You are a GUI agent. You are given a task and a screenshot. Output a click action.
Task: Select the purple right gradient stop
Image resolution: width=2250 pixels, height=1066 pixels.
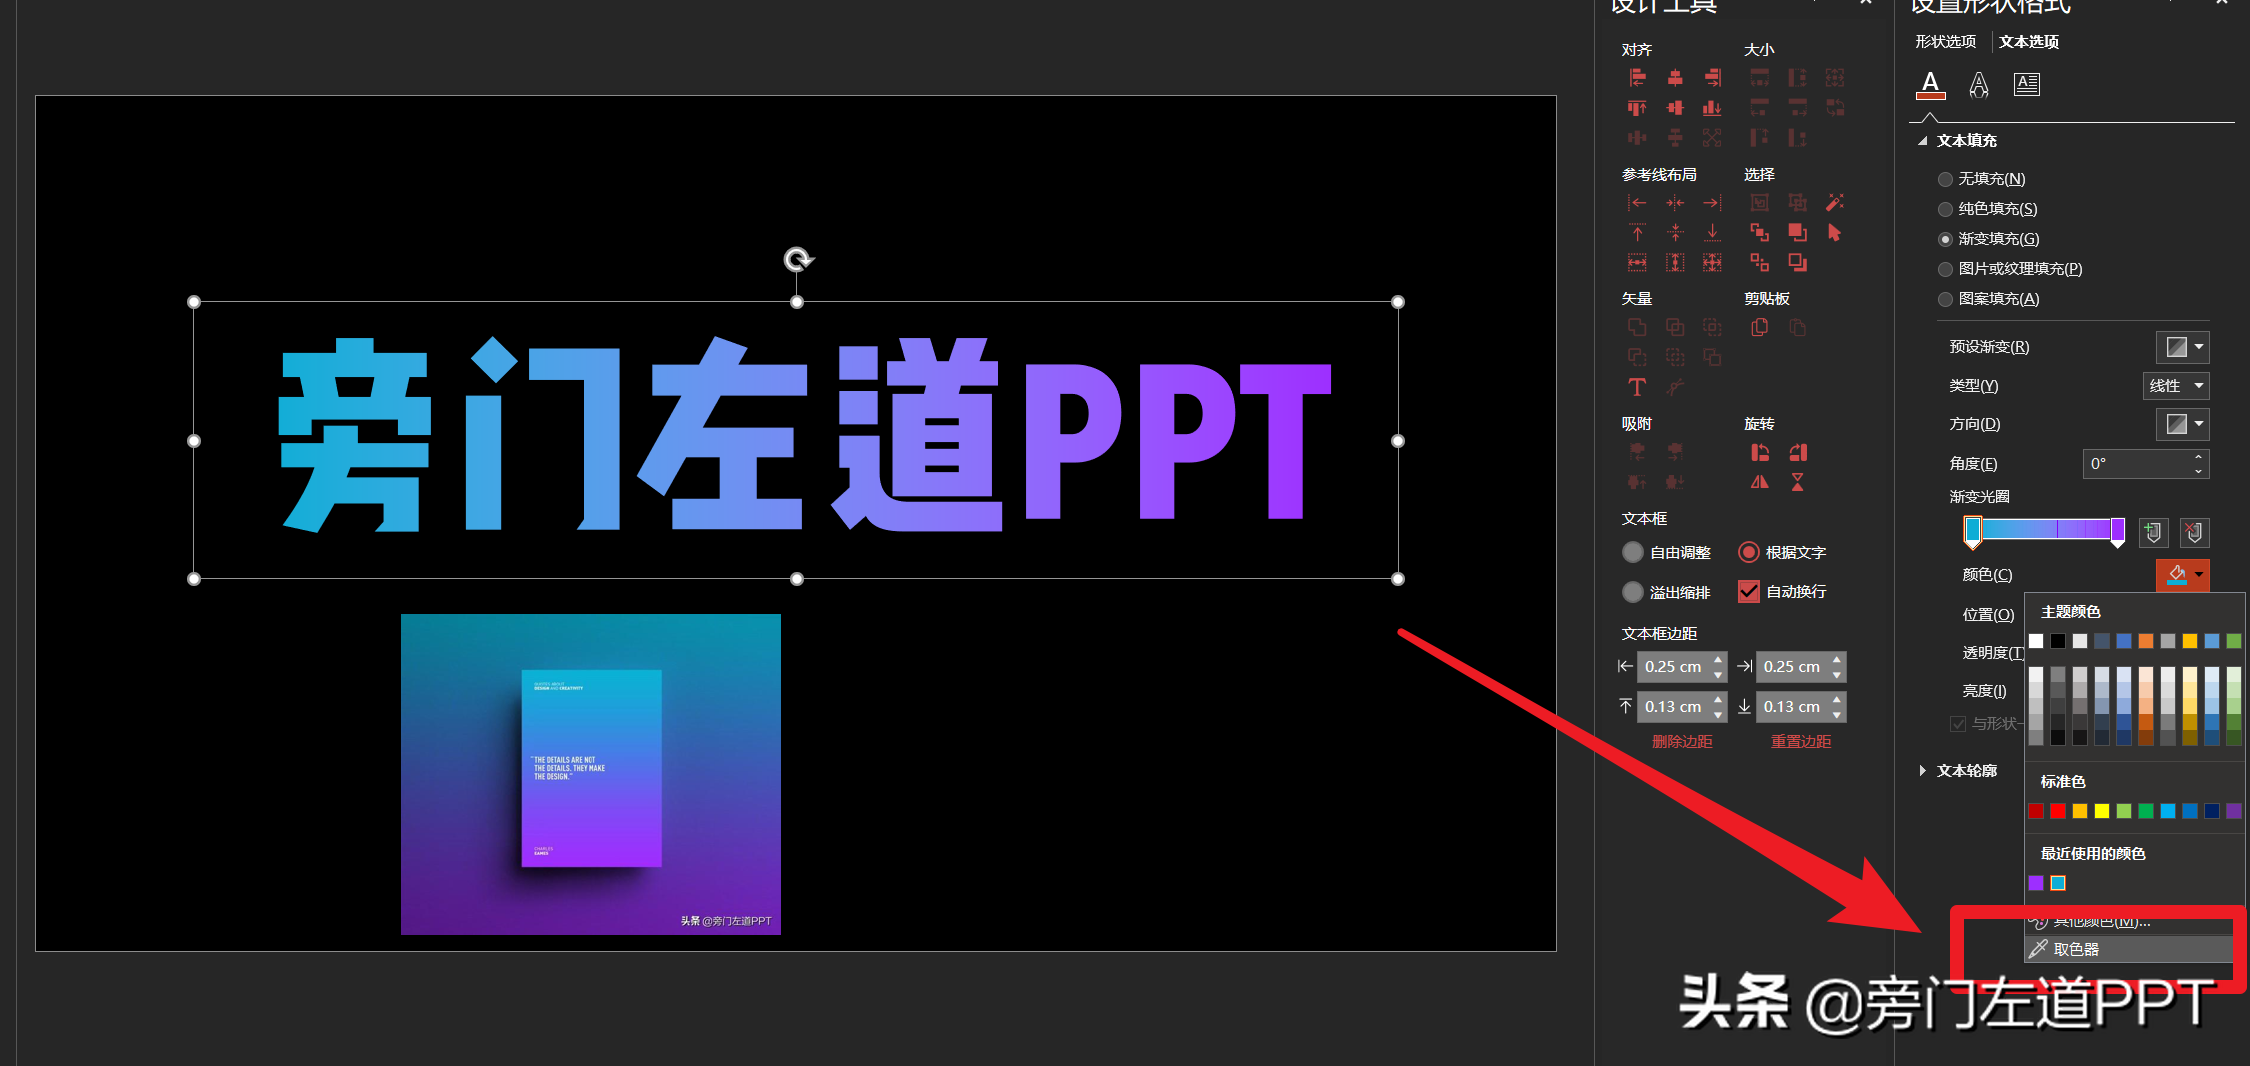(2117, 531)
